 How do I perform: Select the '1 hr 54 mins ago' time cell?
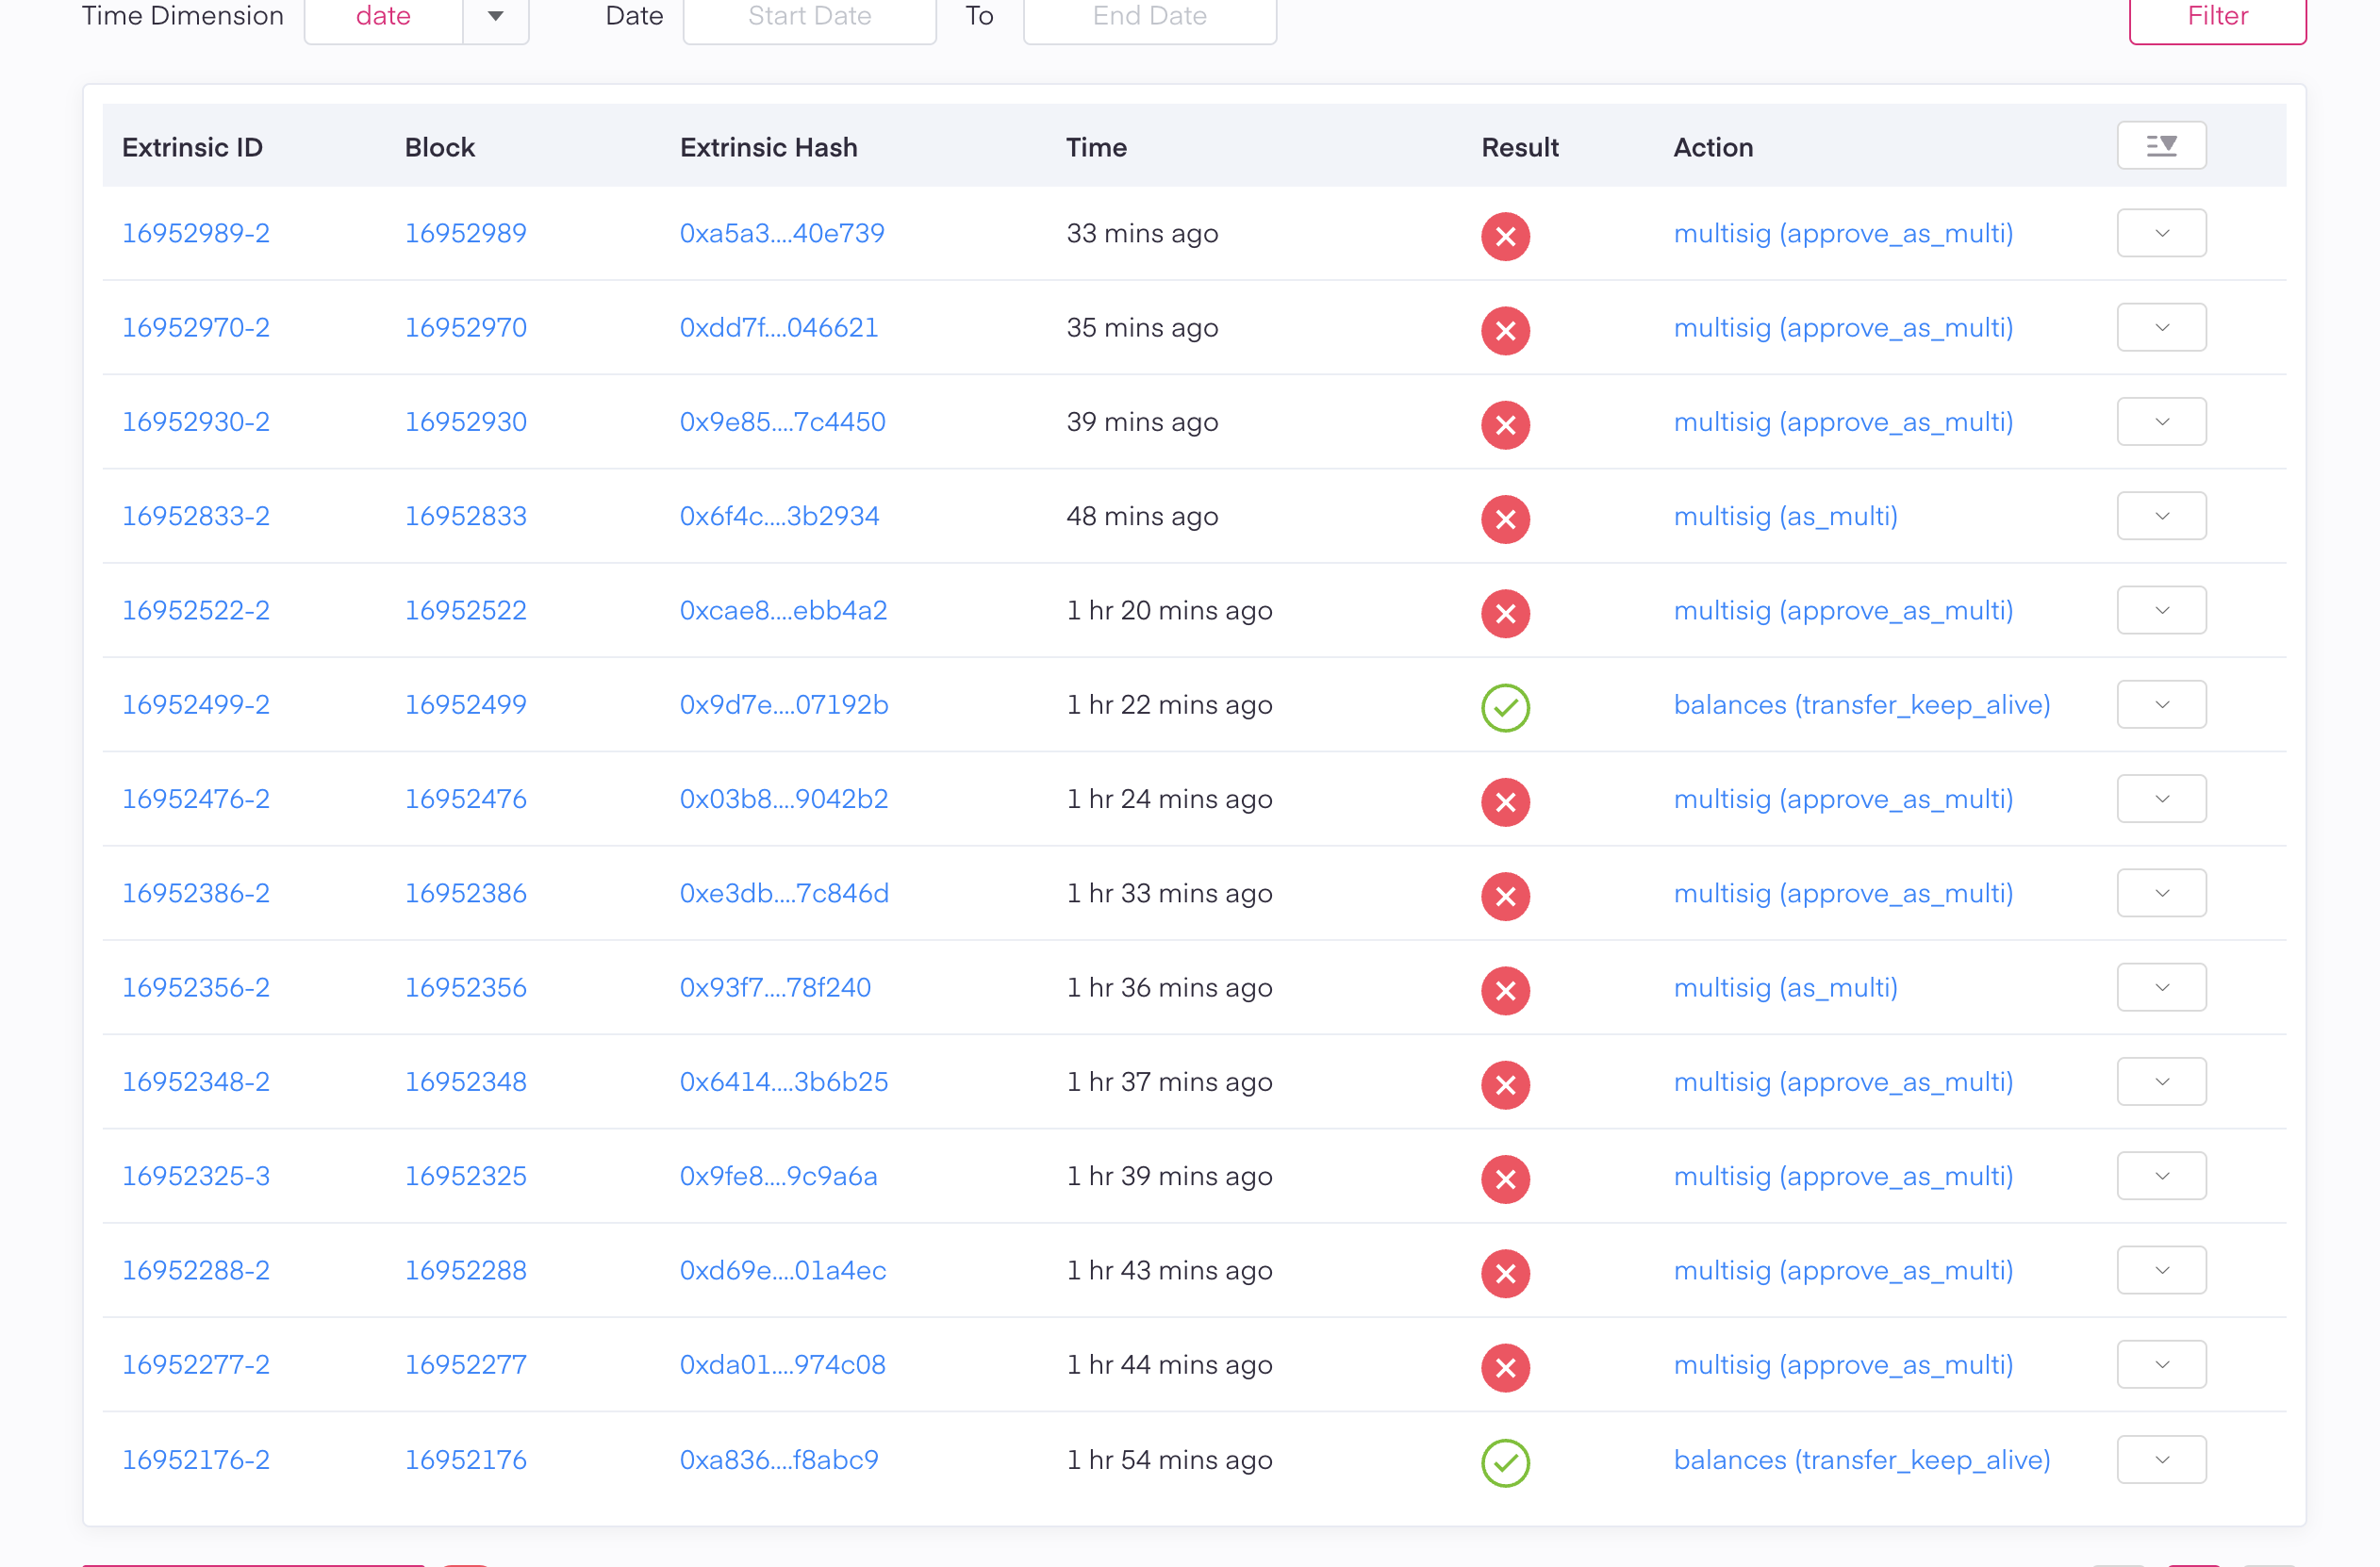click(x=1169, y=1460)
